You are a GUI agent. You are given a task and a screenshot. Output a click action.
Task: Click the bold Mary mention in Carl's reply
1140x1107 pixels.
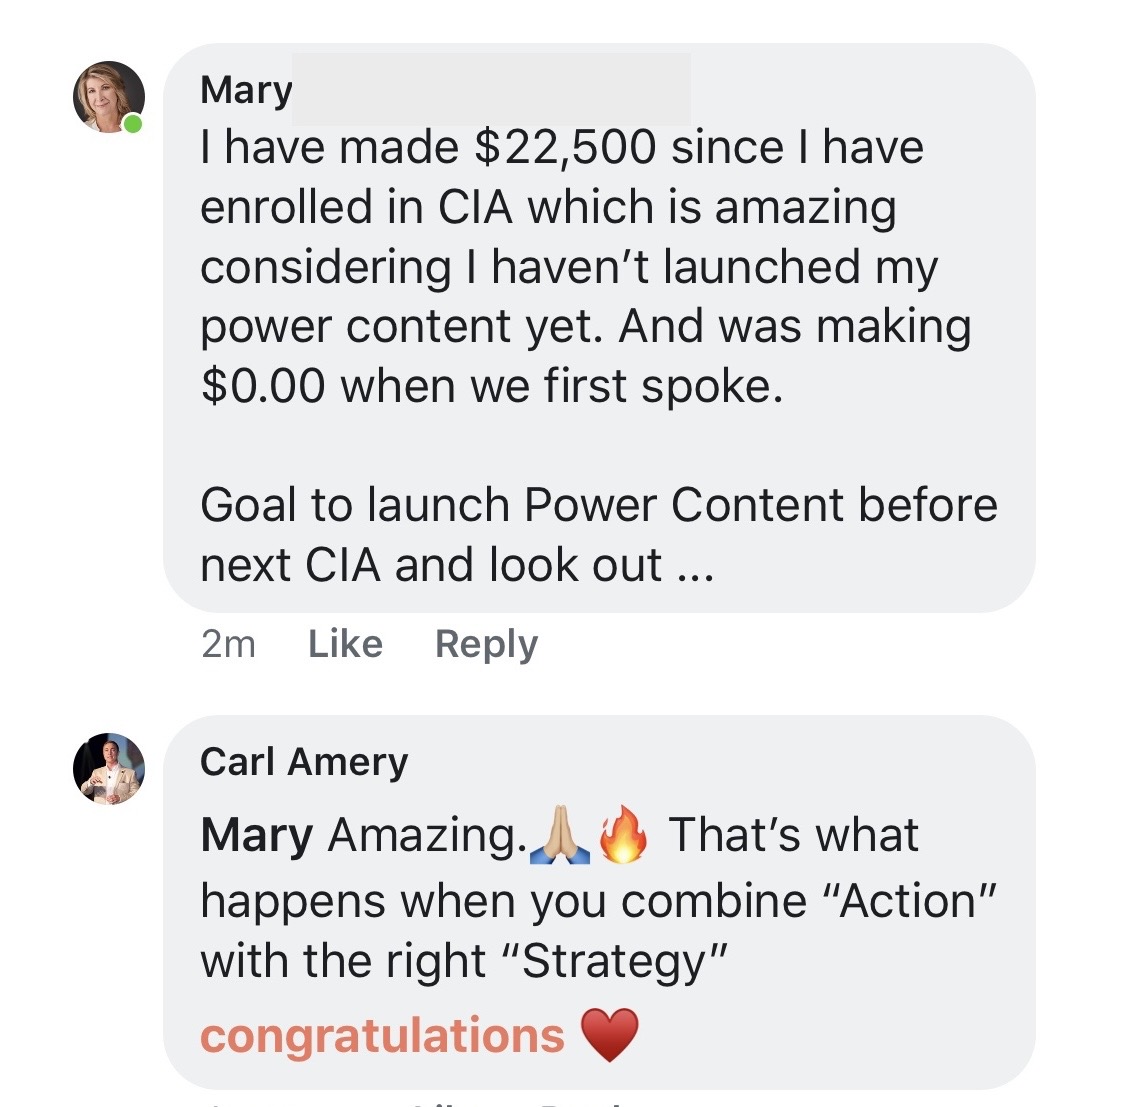pos(256,836)
